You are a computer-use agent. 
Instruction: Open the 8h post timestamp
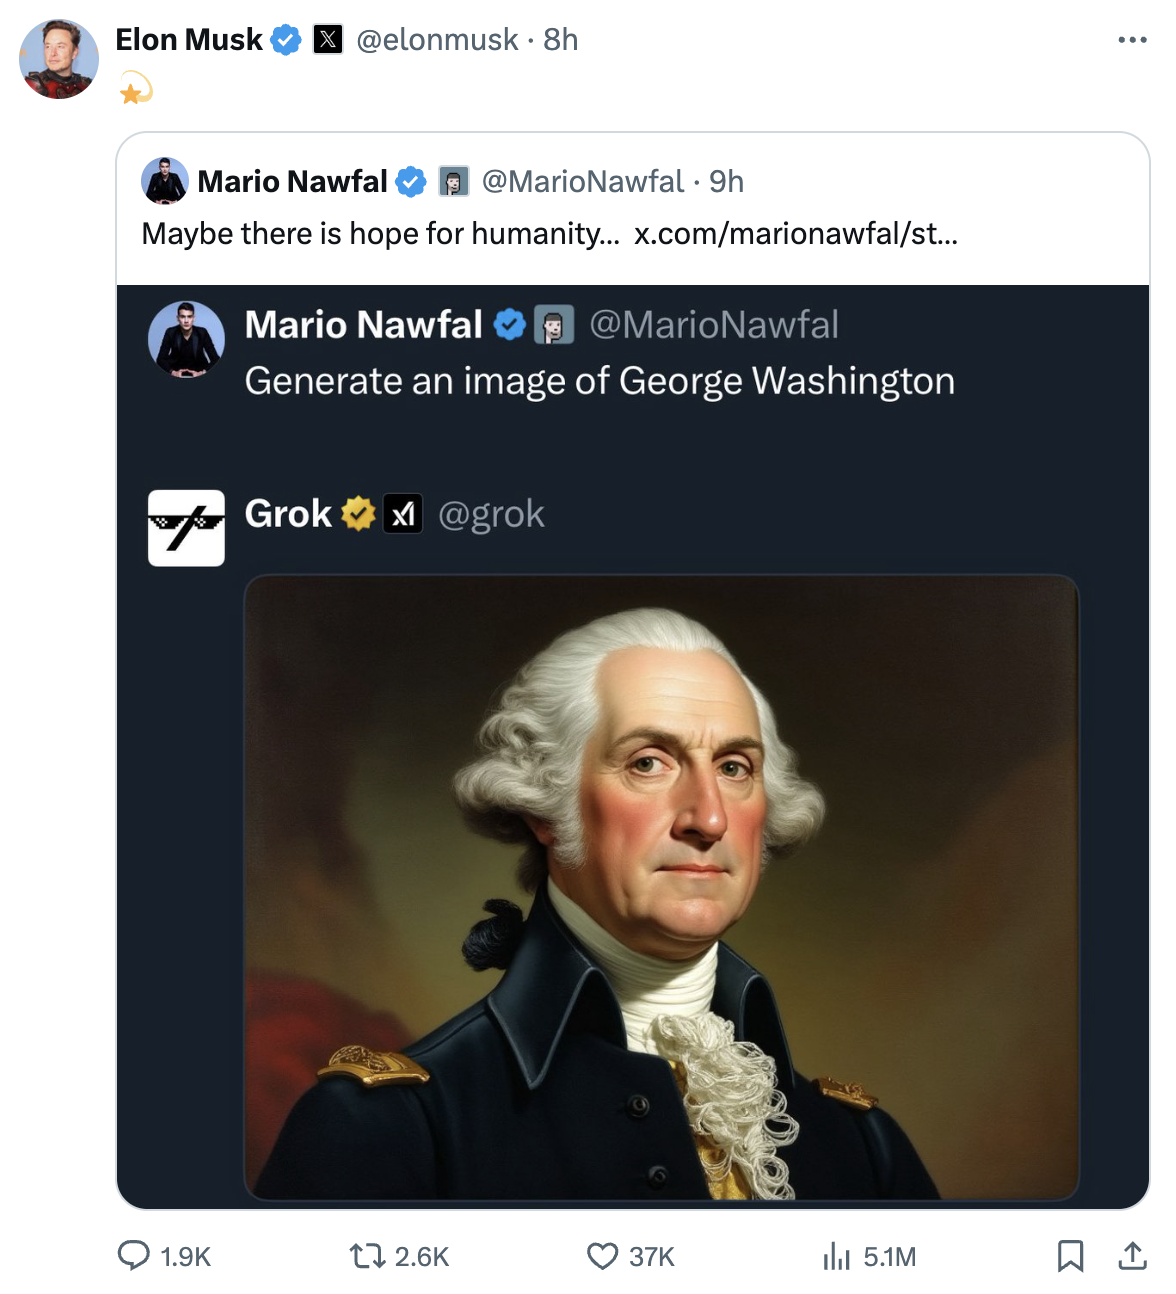[561, 40]
